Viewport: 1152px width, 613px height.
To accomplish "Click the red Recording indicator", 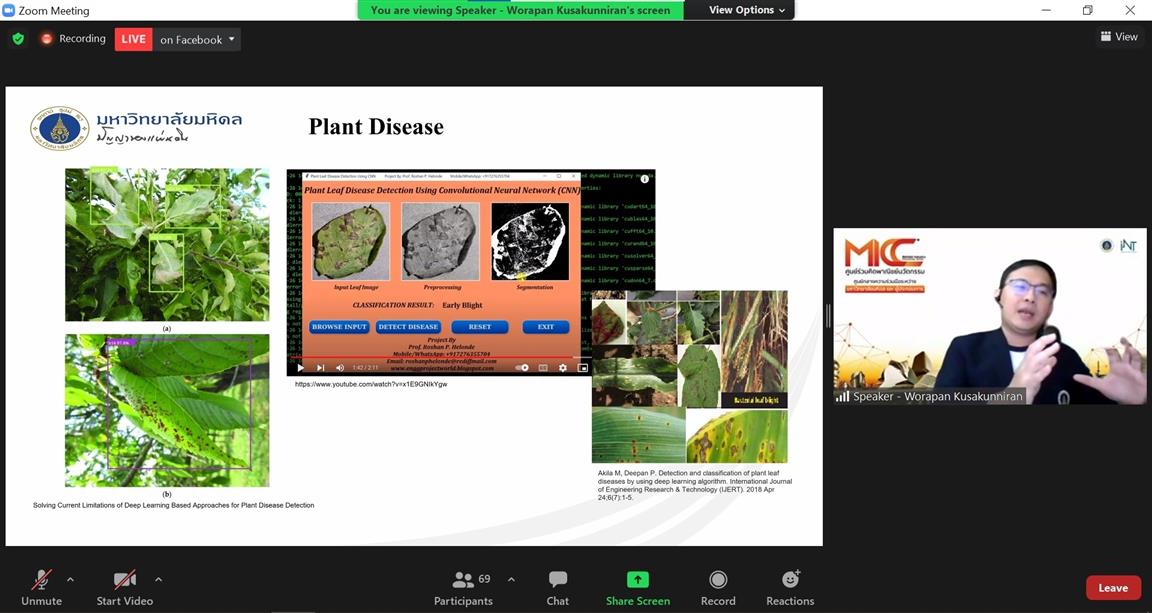I will [72, 39].
